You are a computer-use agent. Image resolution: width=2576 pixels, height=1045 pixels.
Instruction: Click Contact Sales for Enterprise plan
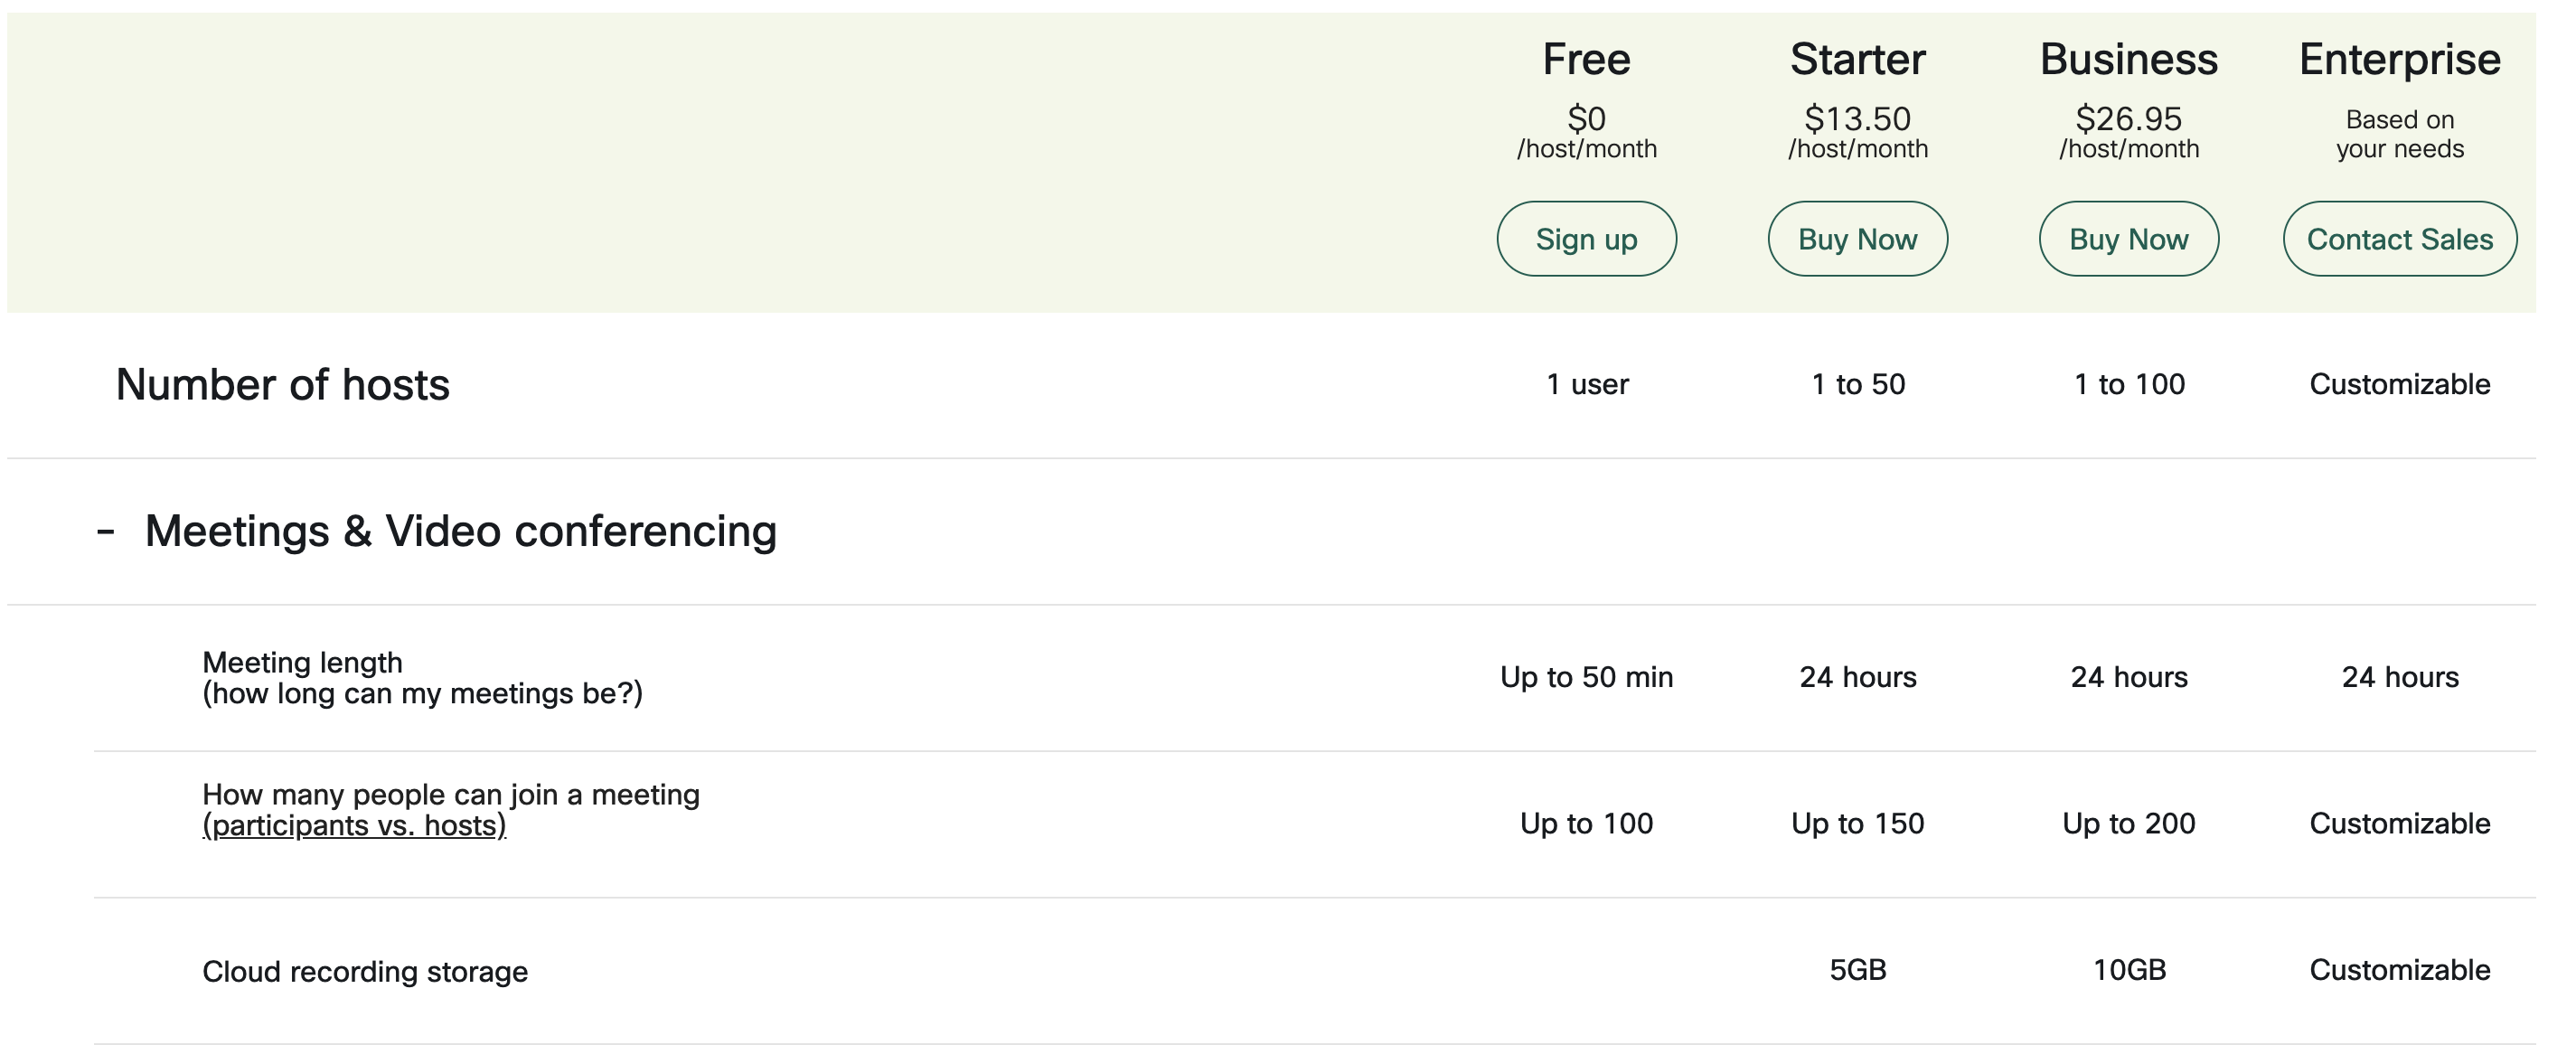[2399, 238]
